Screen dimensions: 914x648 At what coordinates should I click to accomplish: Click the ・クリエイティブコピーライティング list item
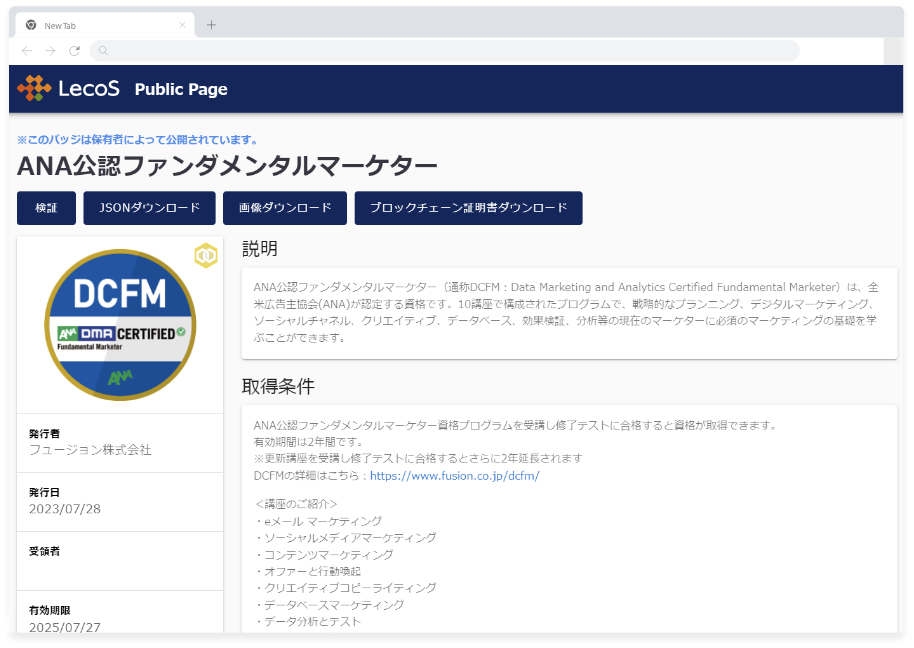[x=345, y=587]
